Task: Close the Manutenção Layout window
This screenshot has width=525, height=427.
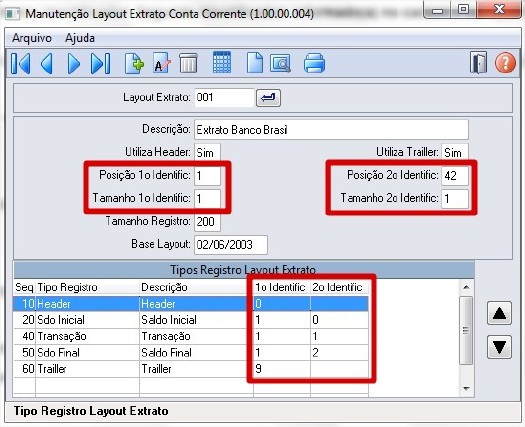Action: (x=499, y=9)
